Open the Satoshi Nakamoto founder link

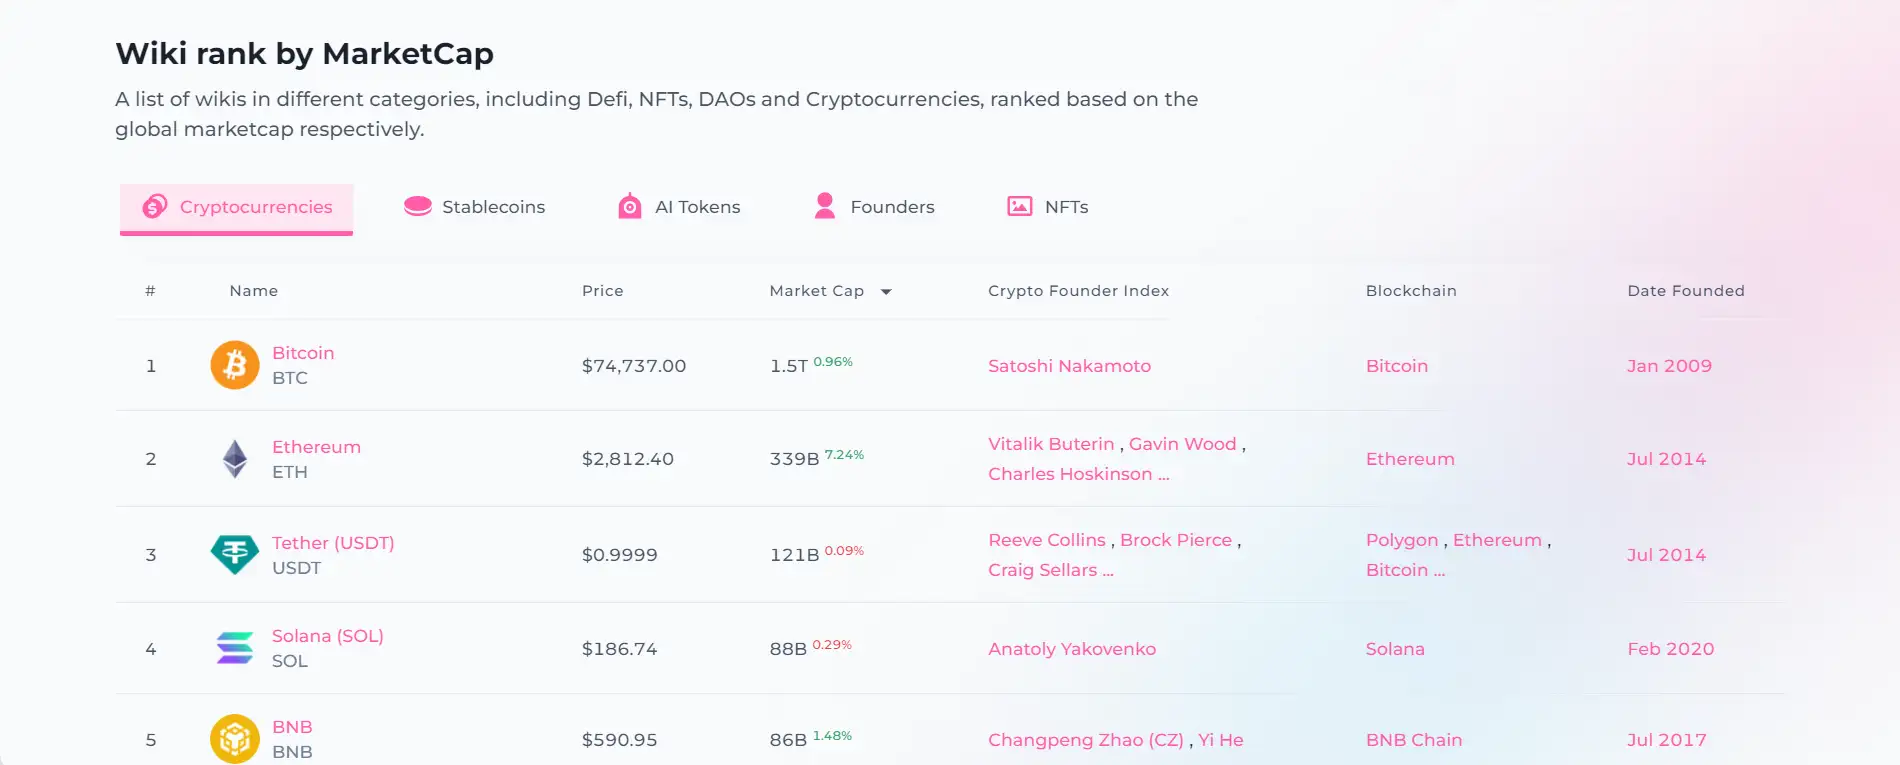[x=1069, y=366]
